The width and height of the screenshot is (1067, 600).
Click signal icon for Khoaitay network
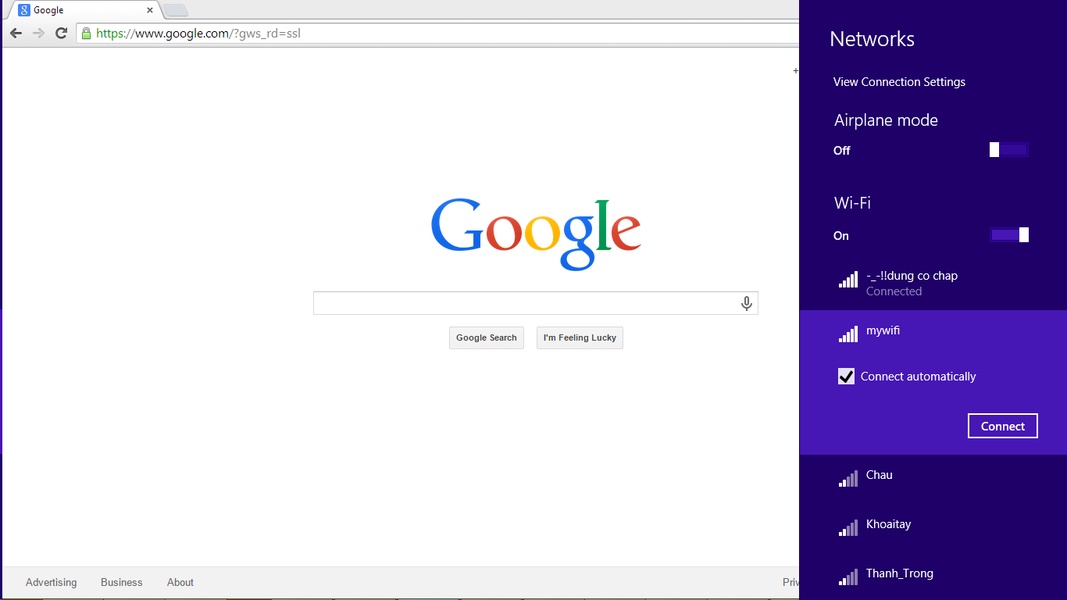coord(848,527)
